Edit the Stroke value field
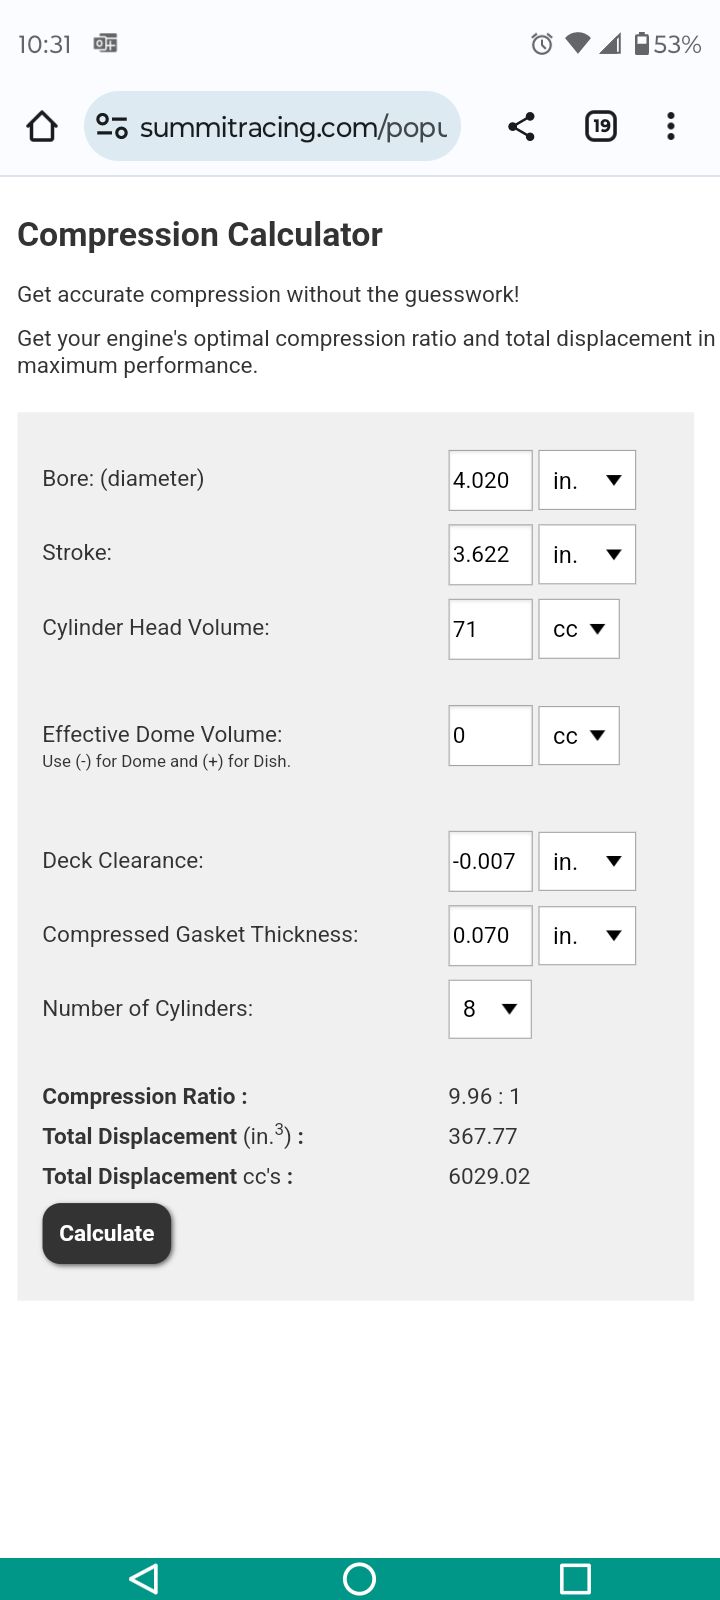 (x=490, y=555)
